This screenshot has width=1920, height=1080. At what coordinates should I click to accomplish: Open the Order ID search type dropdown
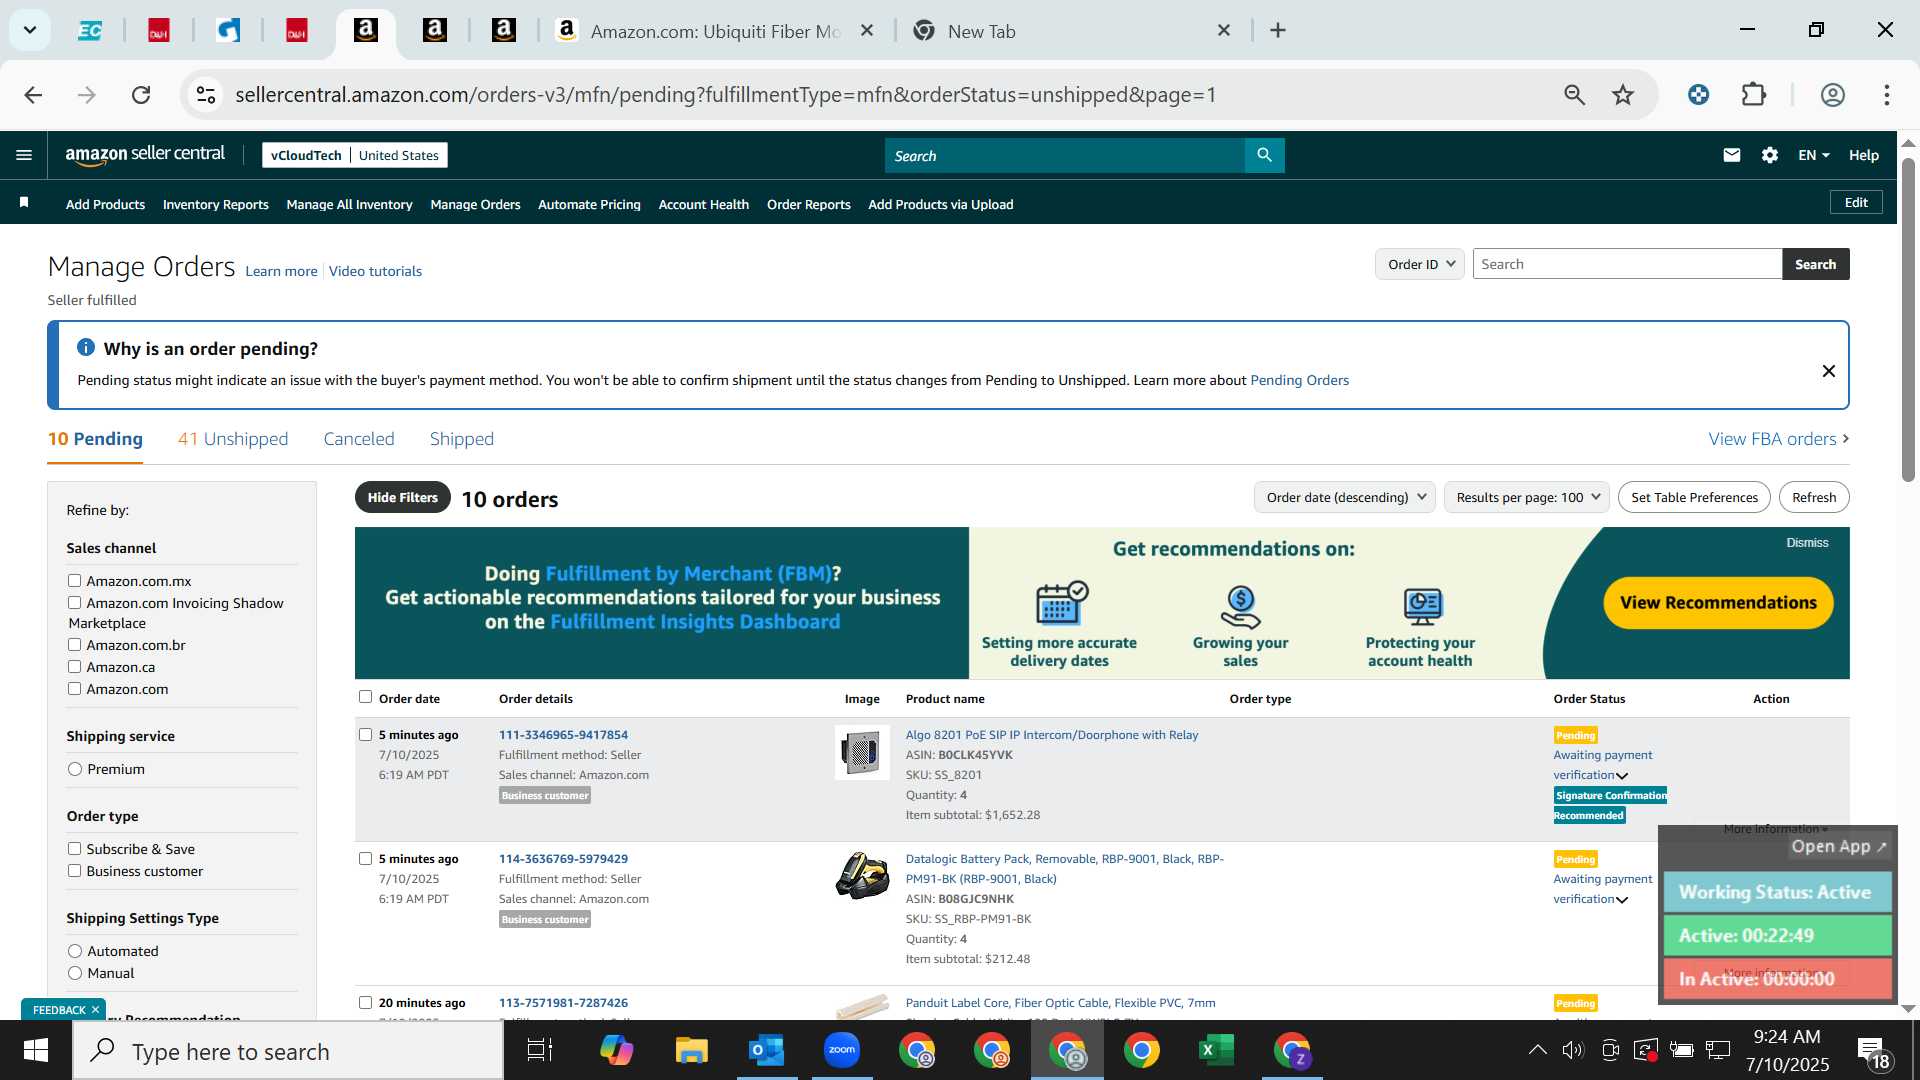pyautogui.click(x=1420, y=264)
